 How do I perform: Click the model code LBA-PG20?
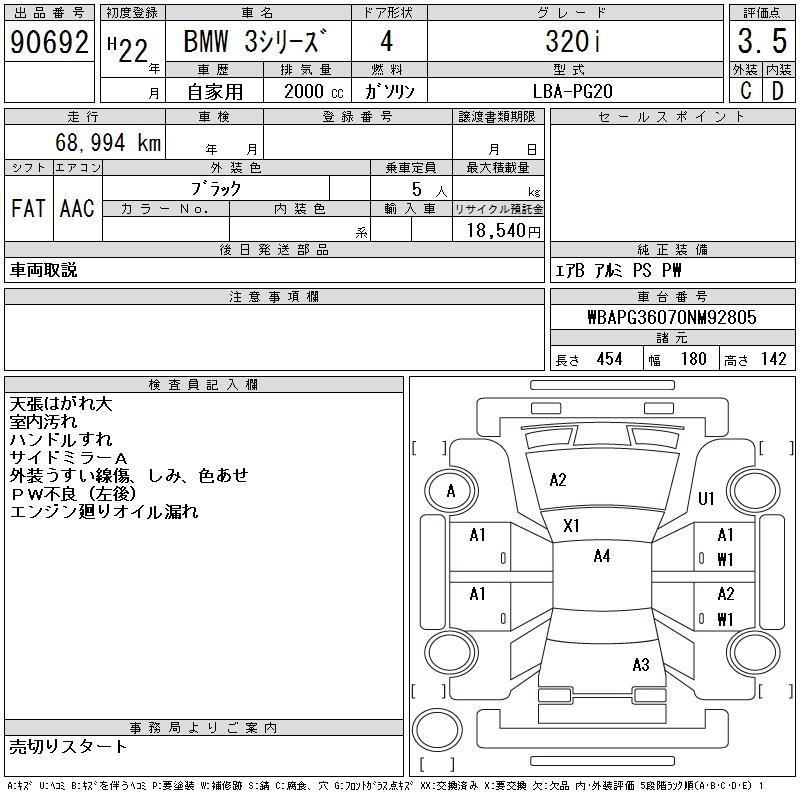pos(572,91)
